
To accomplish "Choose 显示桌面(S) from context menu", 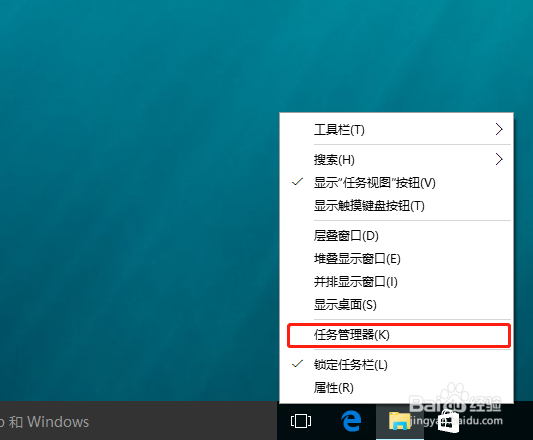I will [x=396, y=305].
